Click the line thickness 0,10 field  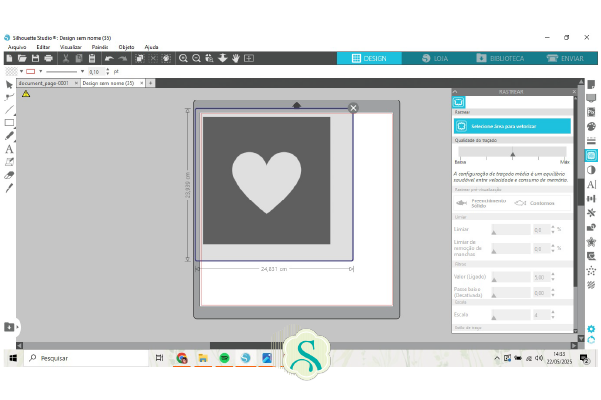(96, 72)
